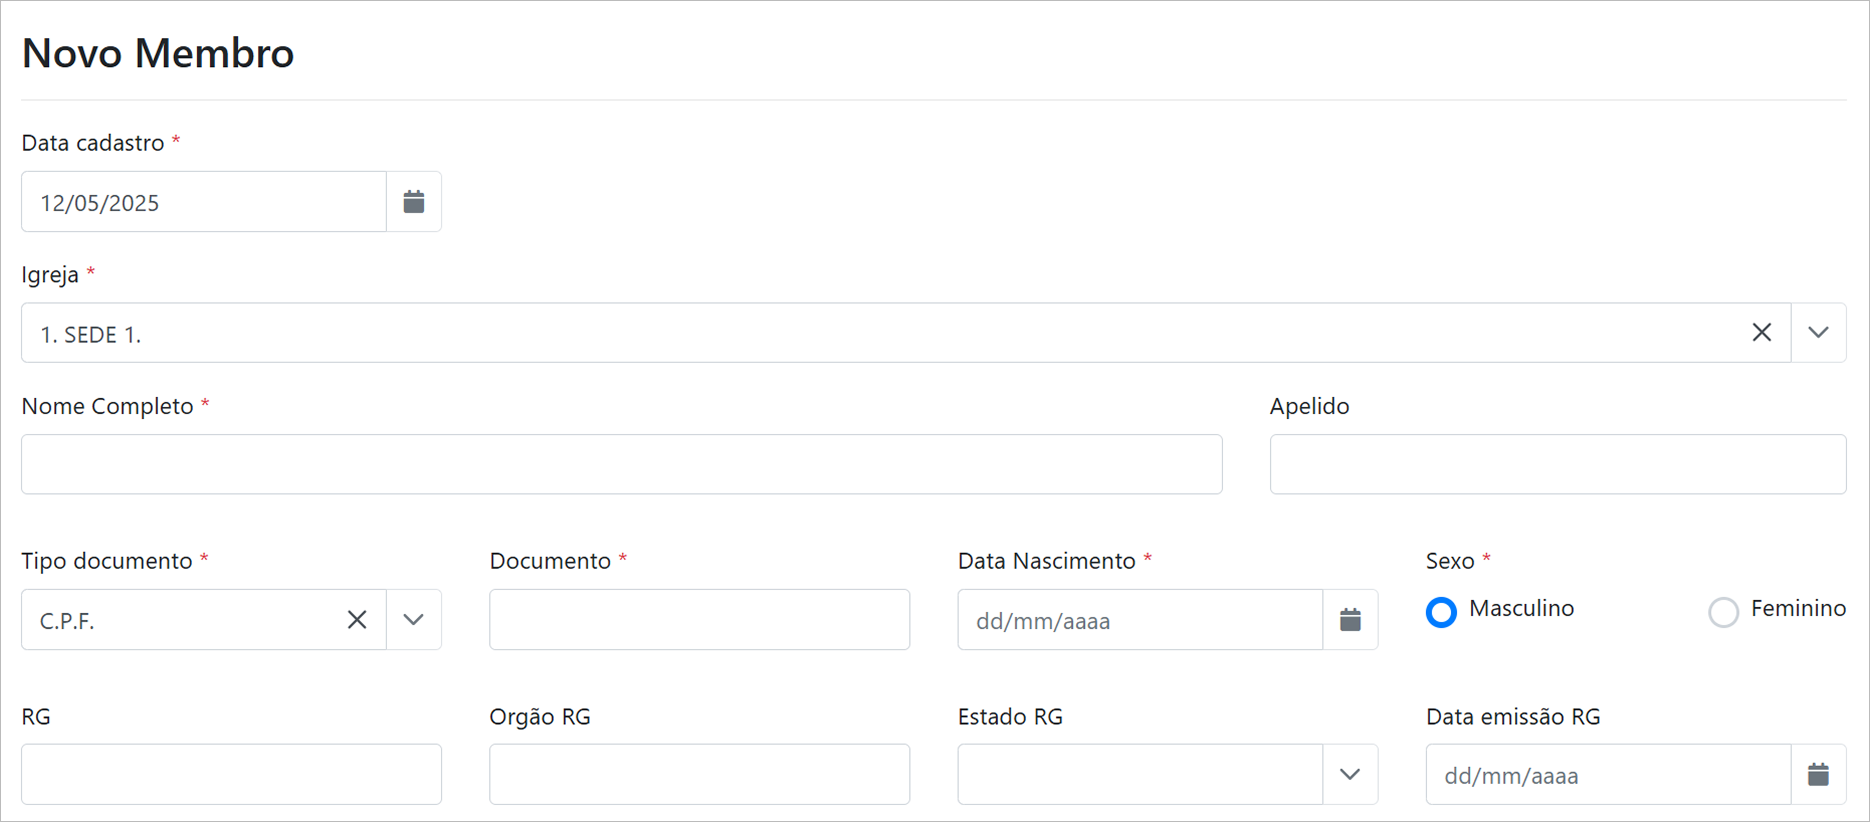Click the Apelido input field
The image size is (1870, 822).
pyautogui.click(x=1557, y=464)
